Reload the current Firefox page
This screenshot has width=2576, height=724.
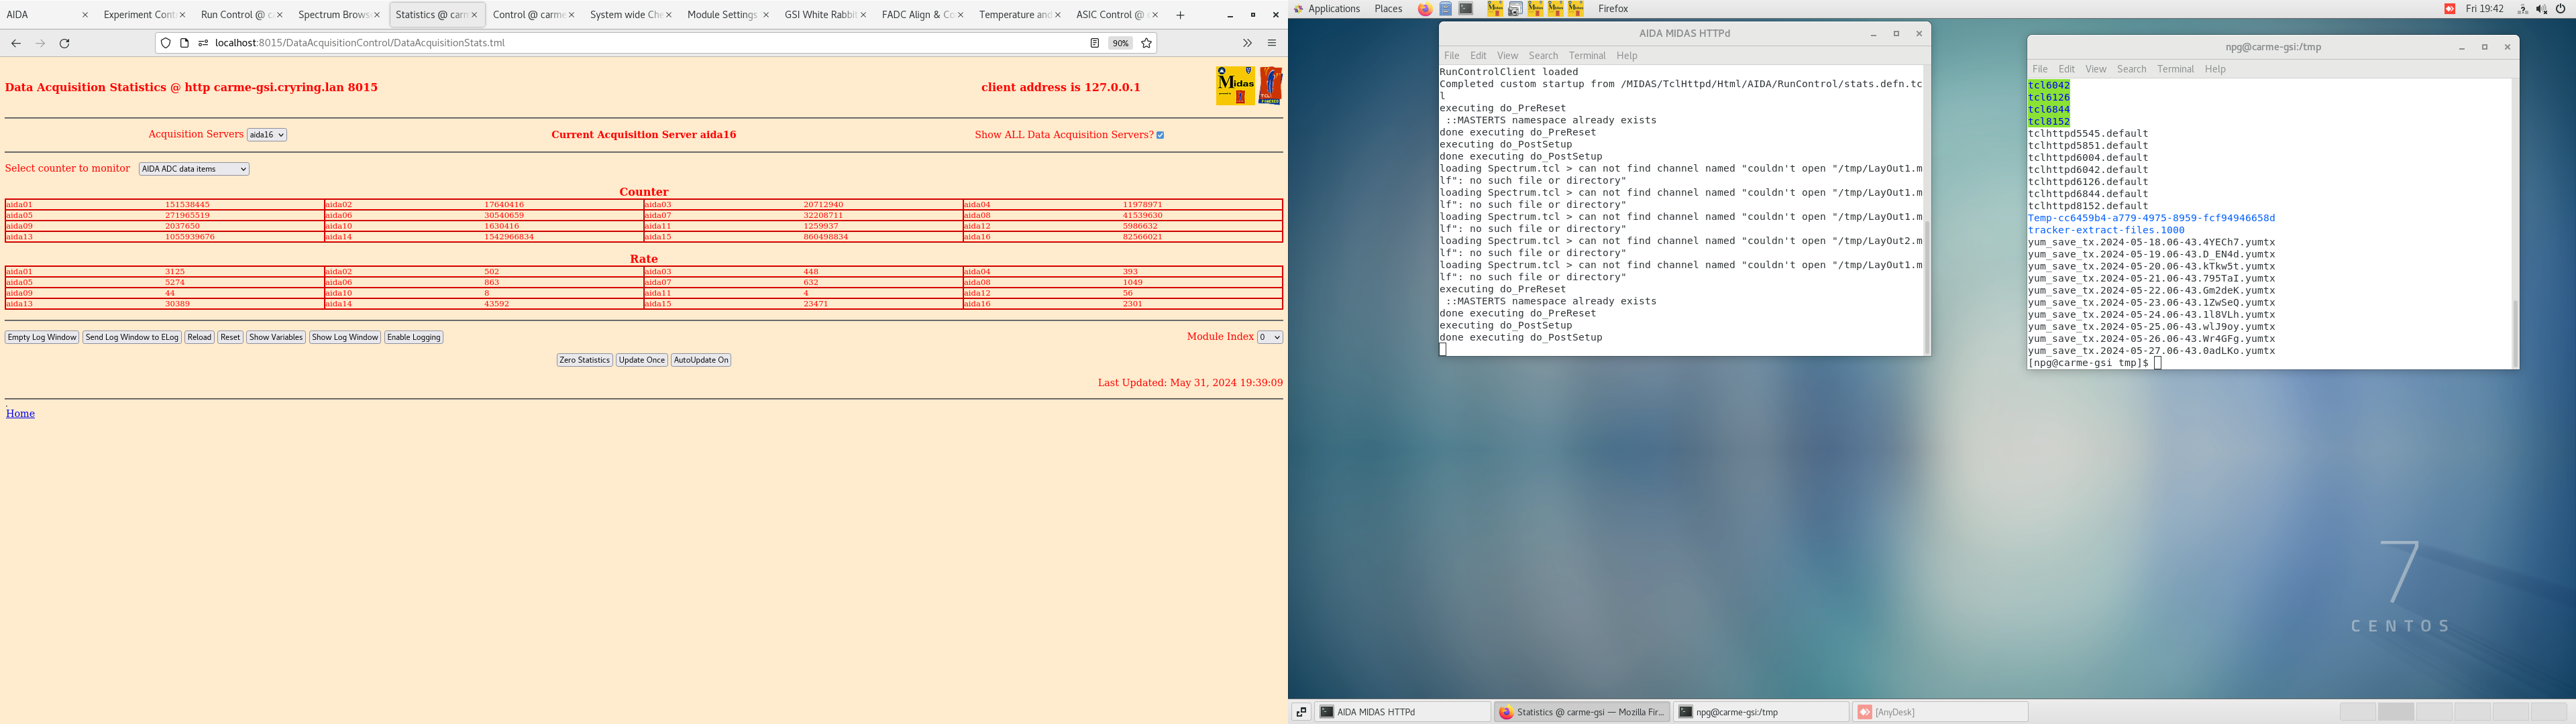coord(65,43)
